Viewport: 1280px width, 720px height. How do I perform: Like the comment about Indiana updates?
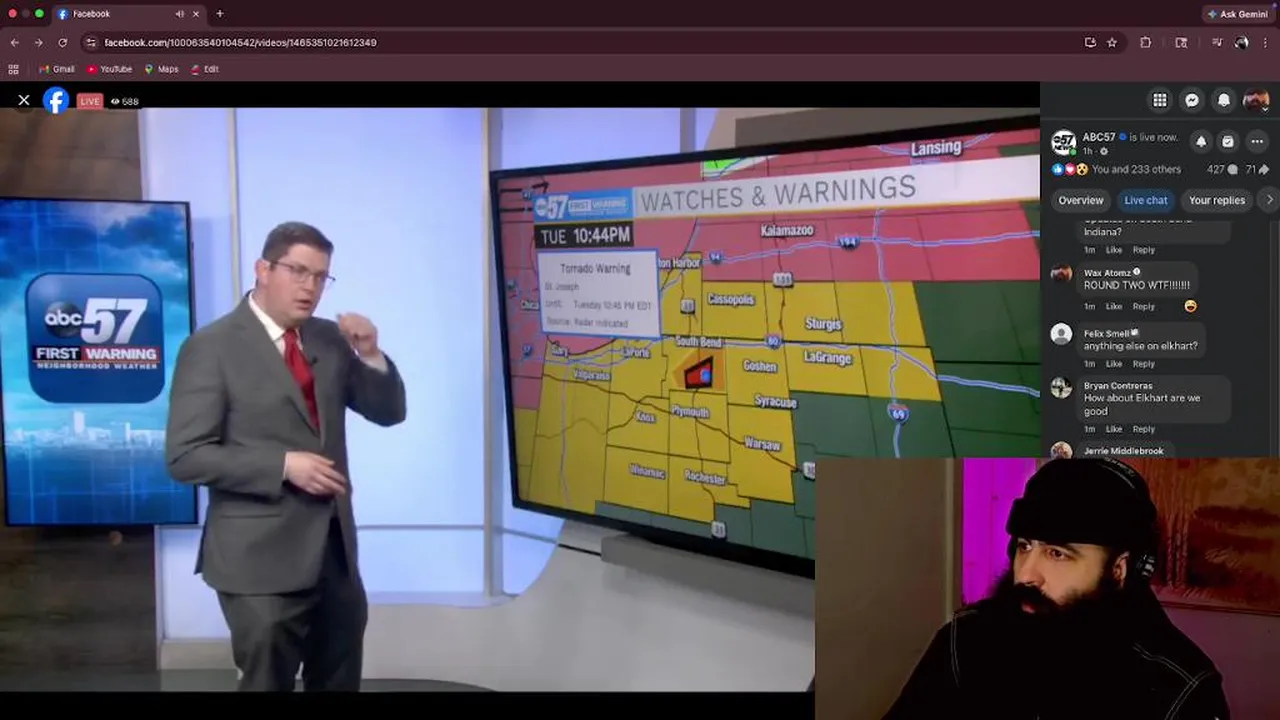(1114, 250)
